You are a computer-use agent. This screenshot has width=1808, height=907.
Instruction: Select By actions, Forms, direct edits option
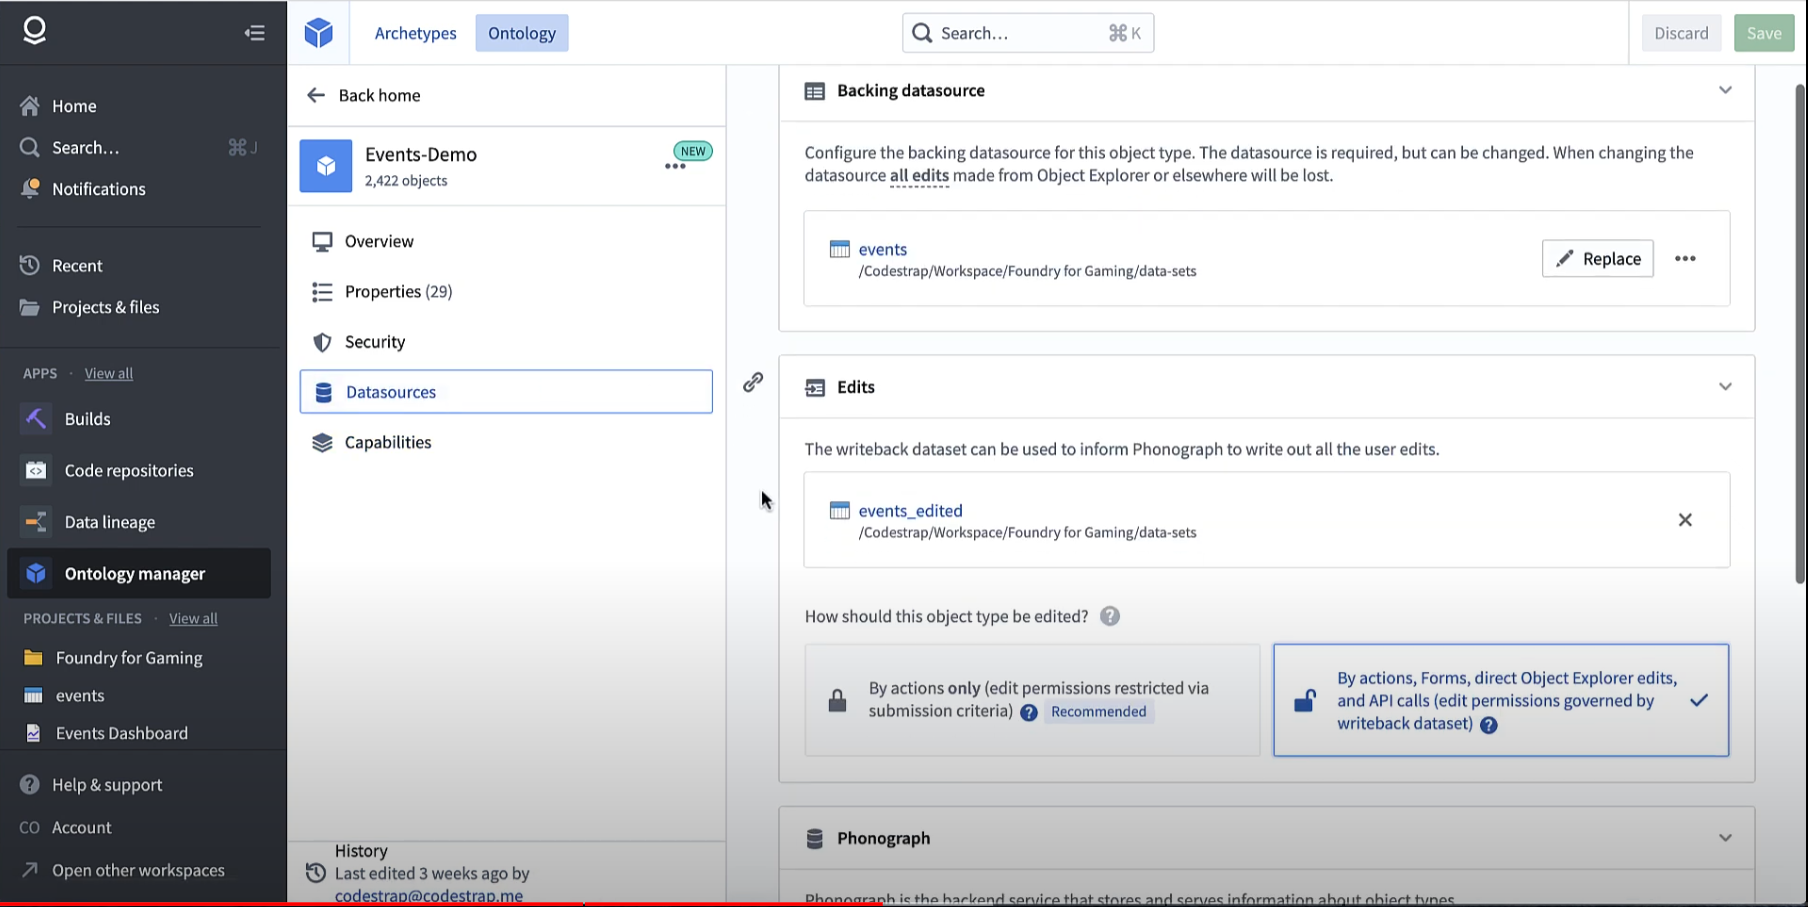(x=1501, y=700)
